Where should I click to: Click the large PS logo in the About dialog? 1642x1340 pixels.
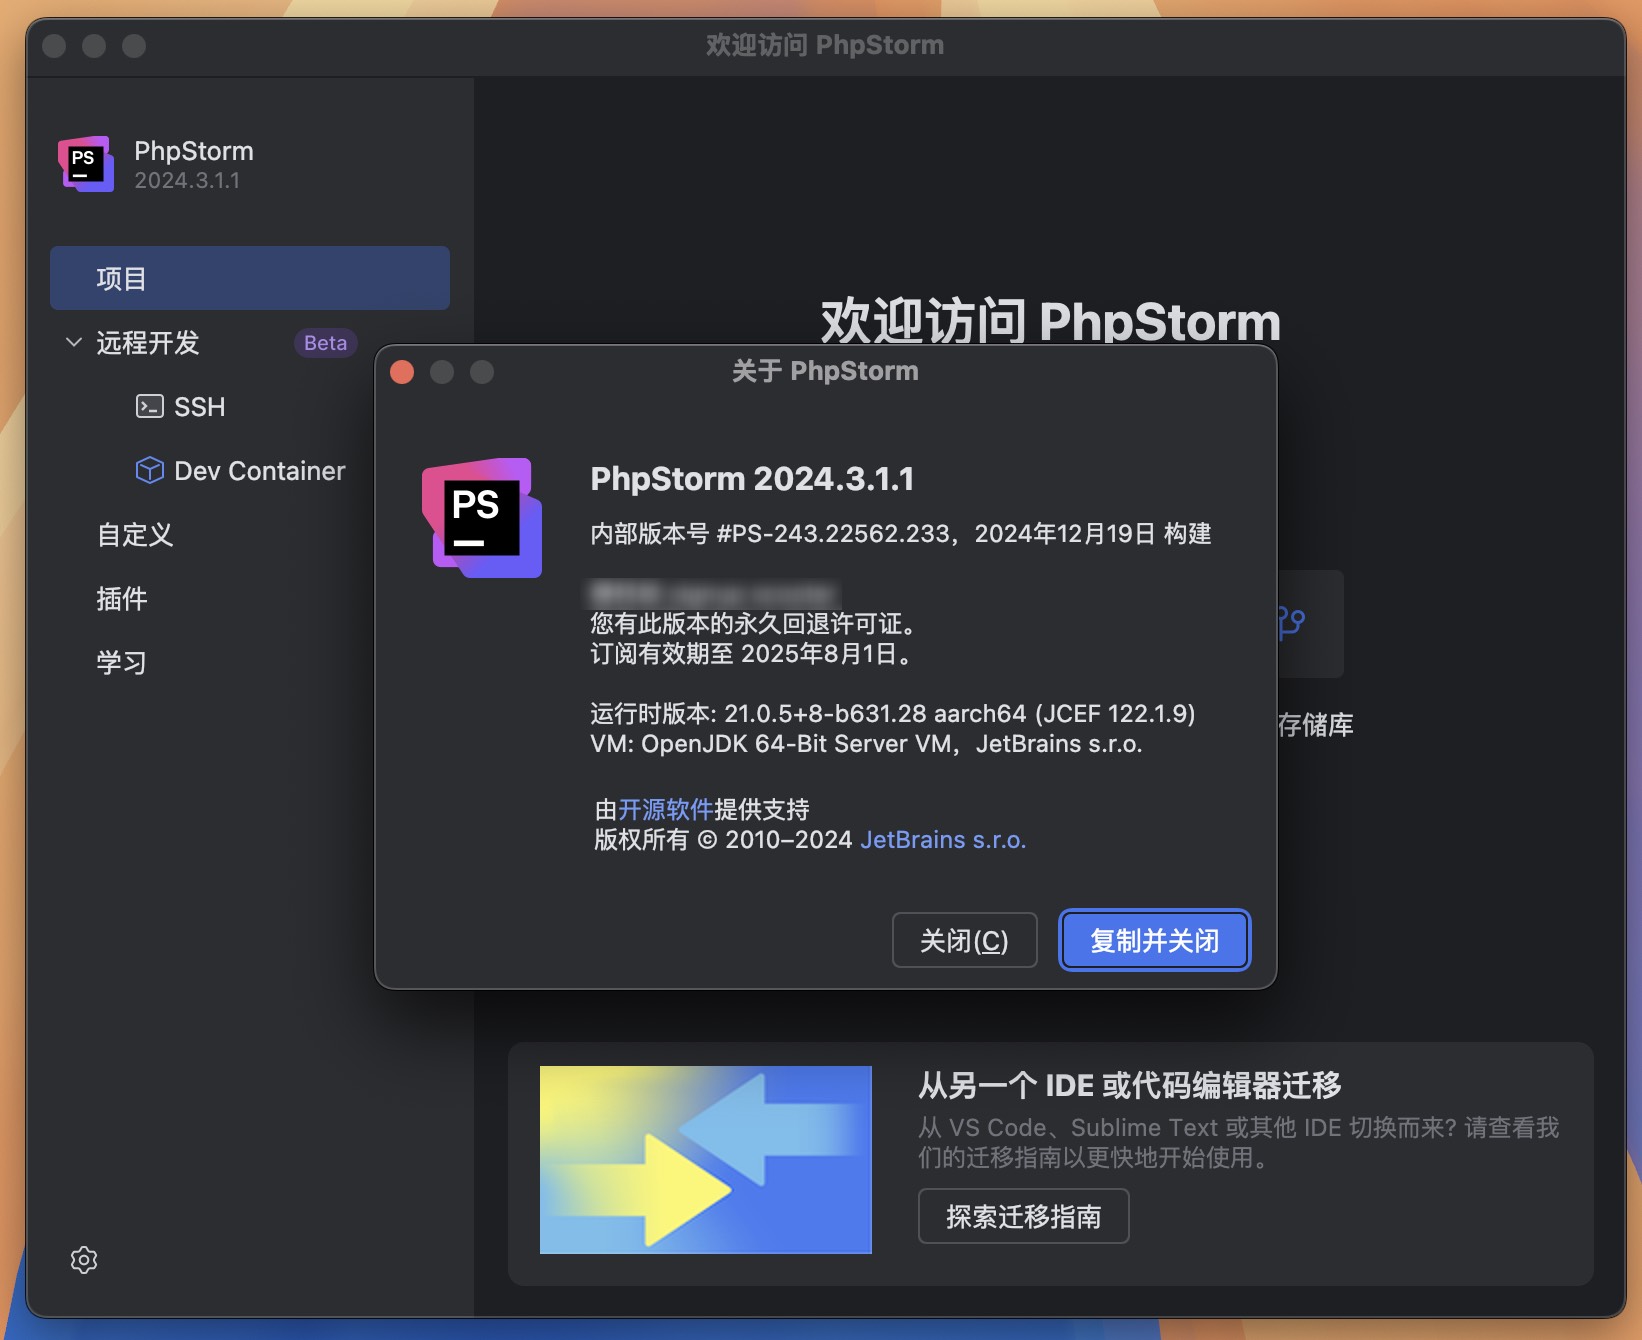(x=482, y=518)
